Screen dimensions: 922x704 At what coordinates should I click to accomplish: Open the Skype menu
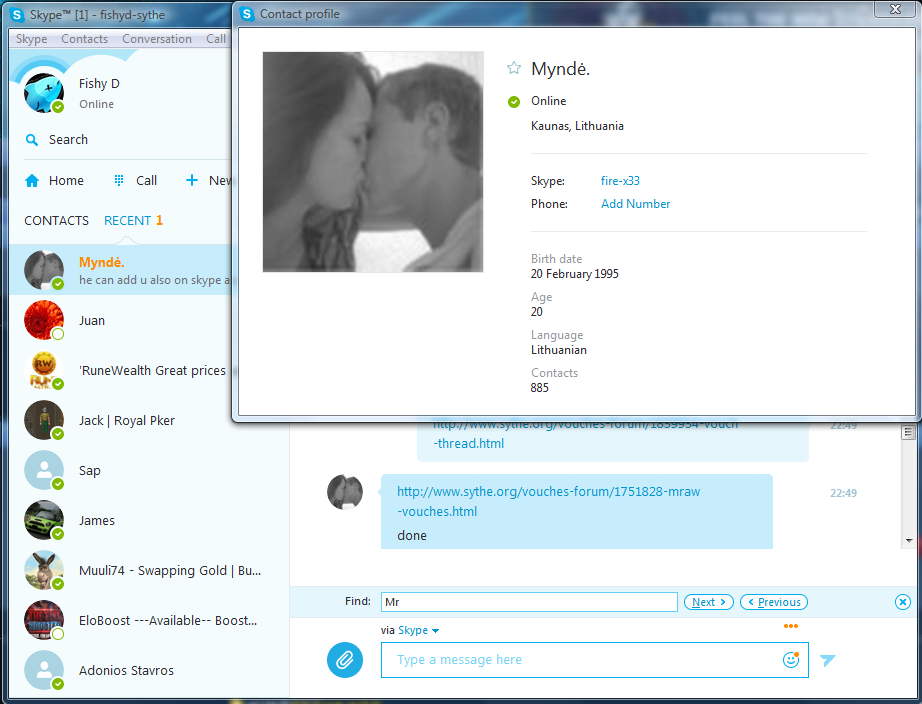32,39
